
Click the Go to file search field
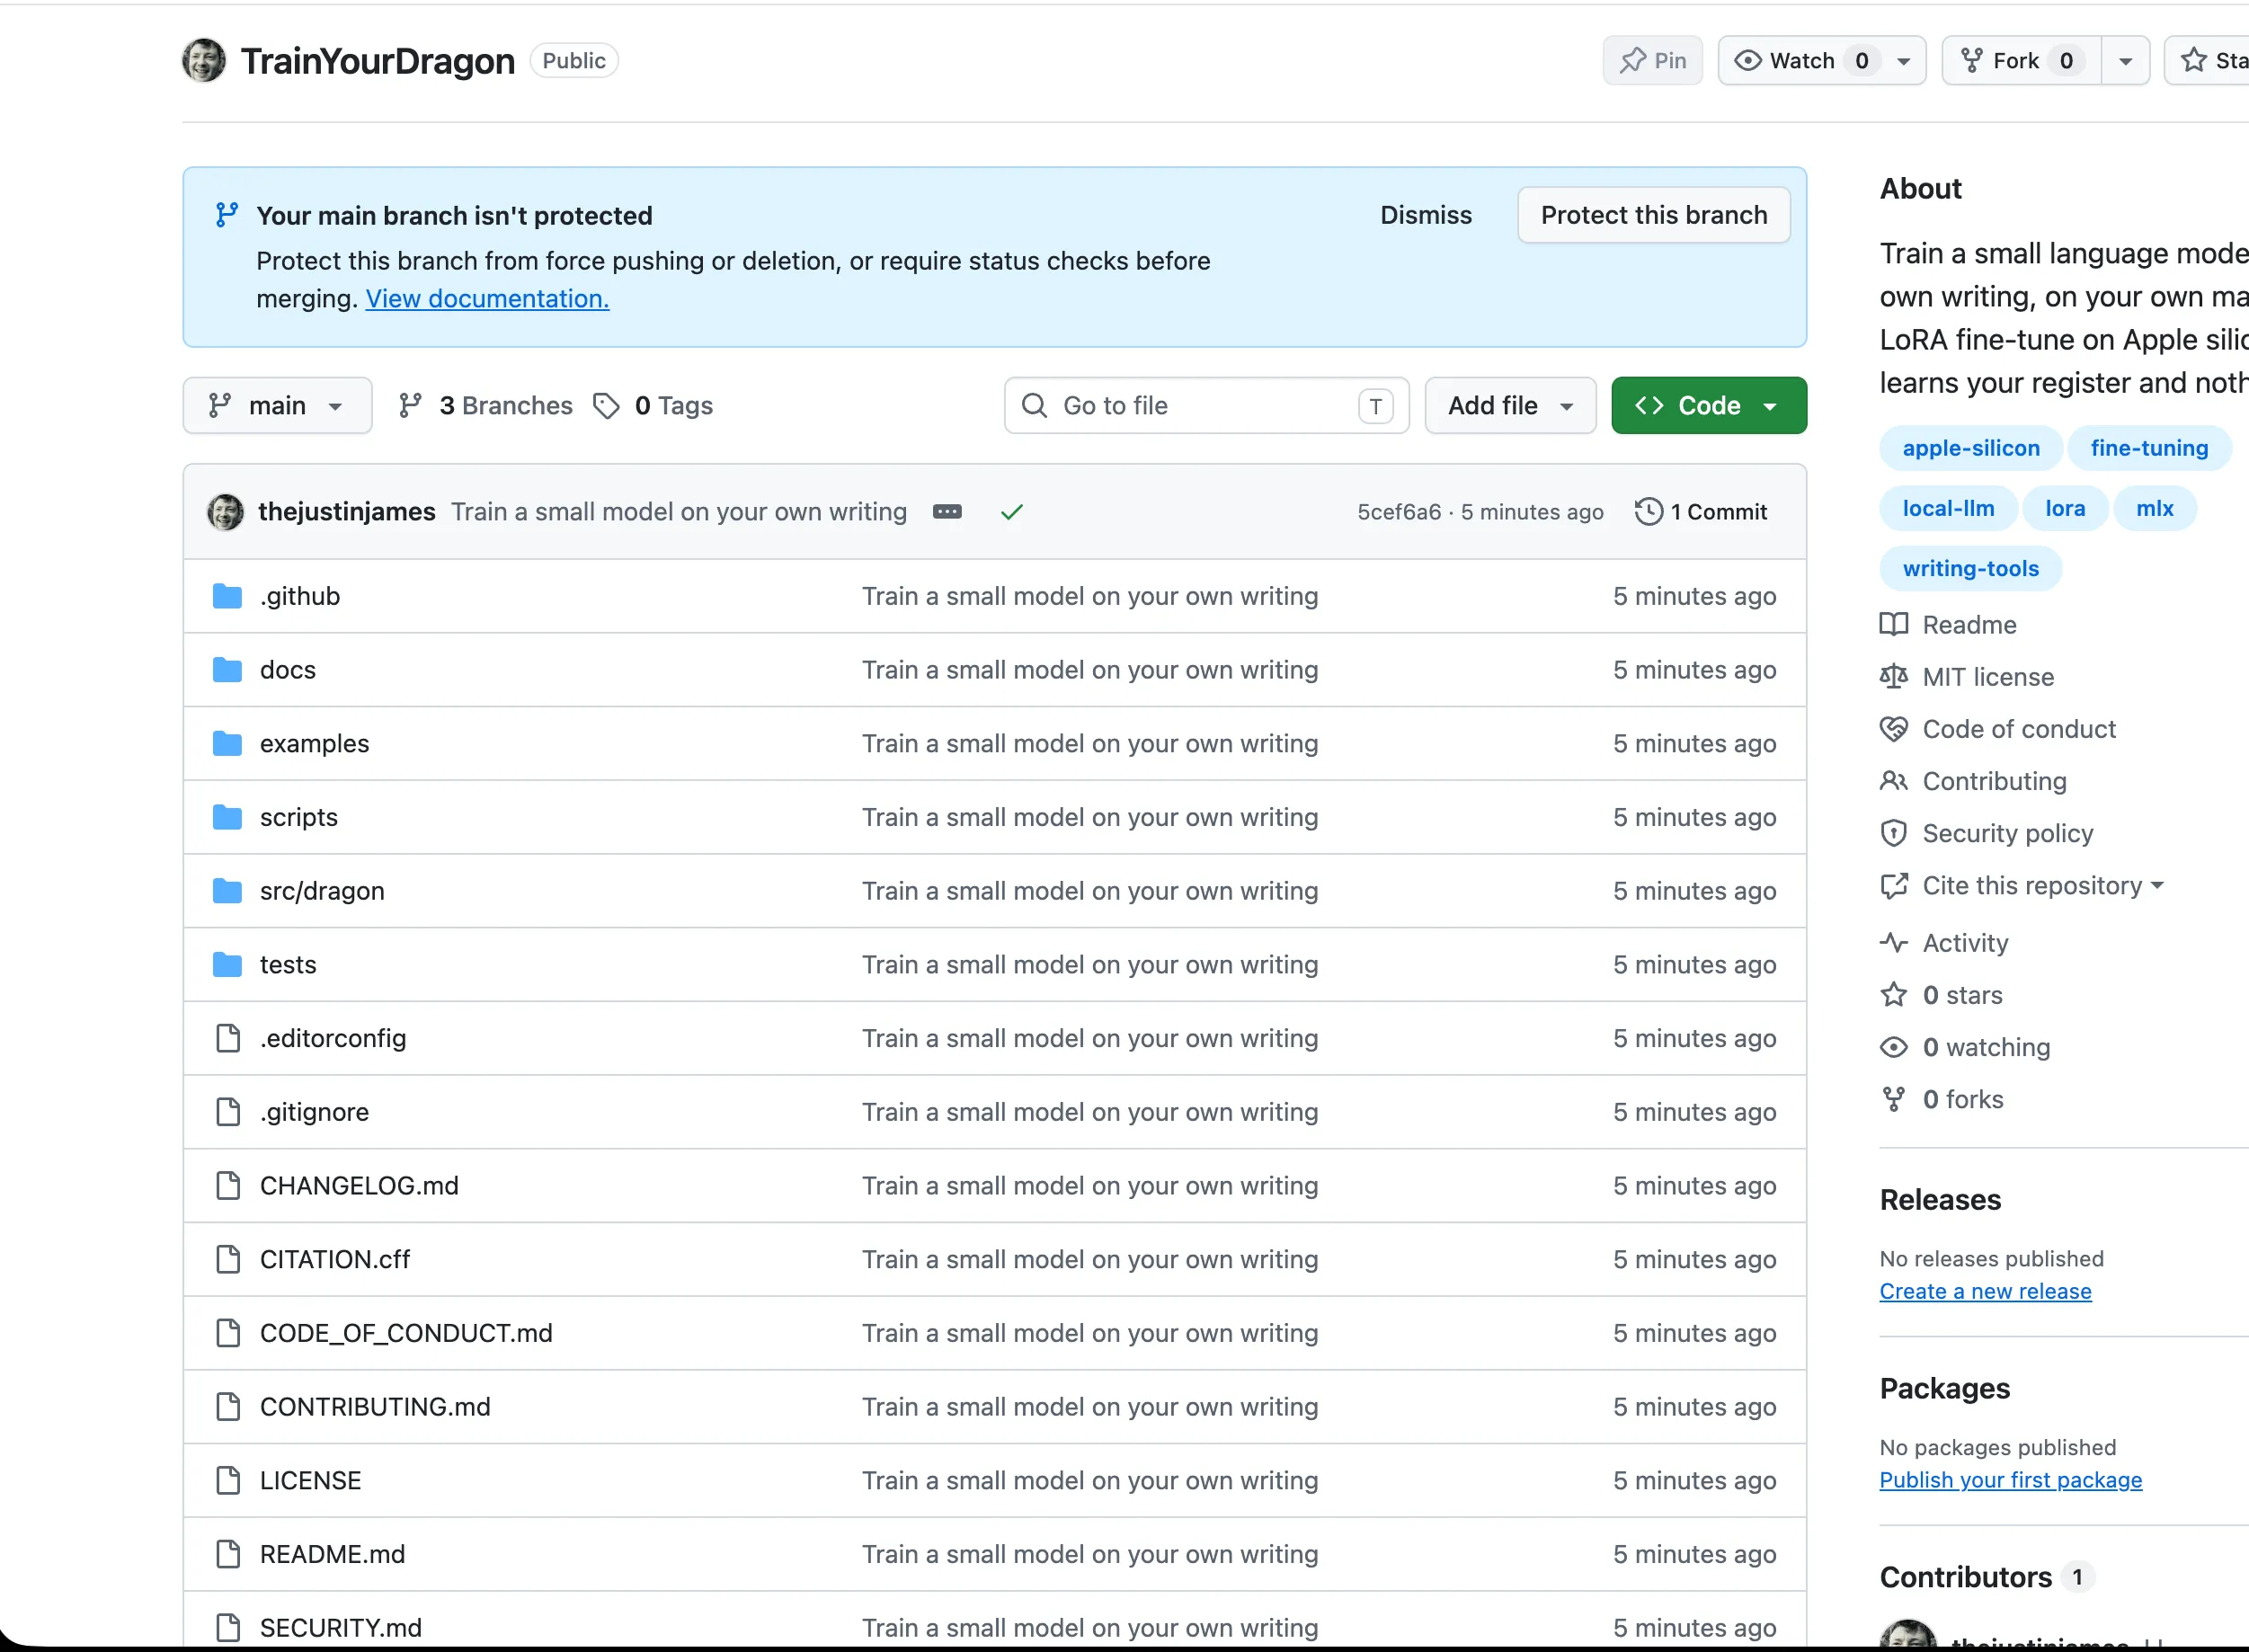pyautogui.click(x=1207, y=406)
